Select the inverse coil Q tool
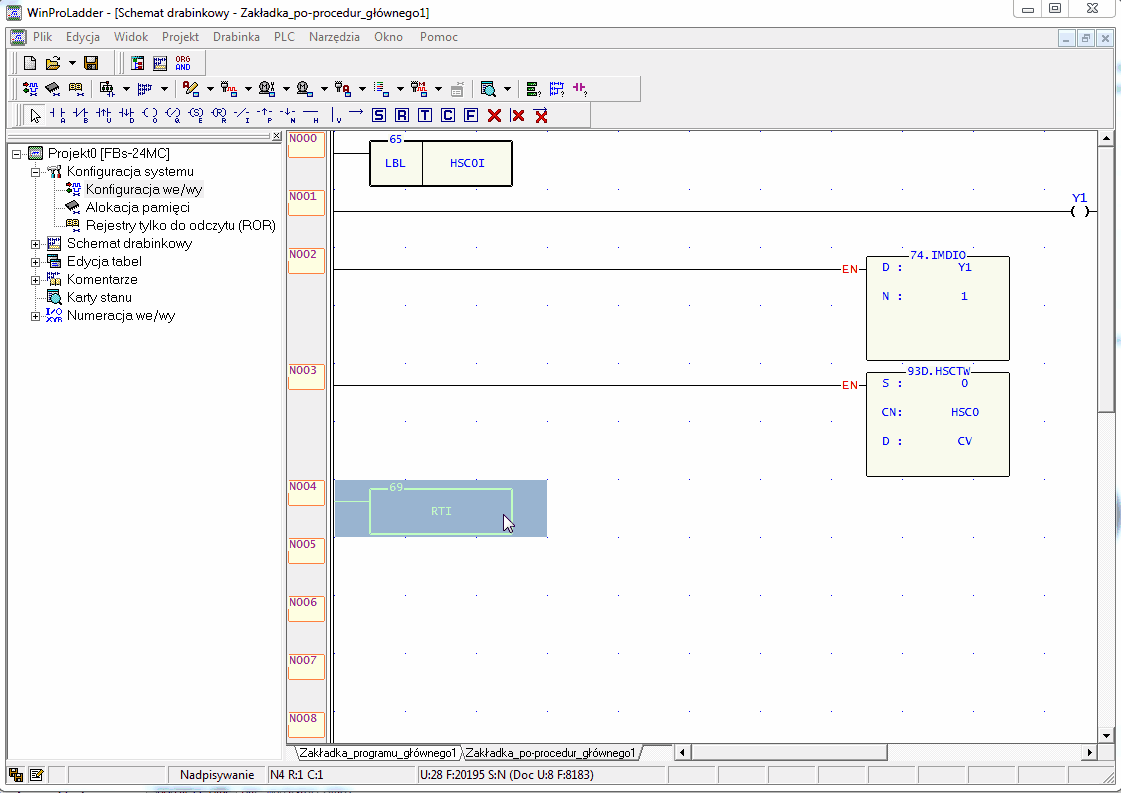1121x793 pixels. pos(172,115)
